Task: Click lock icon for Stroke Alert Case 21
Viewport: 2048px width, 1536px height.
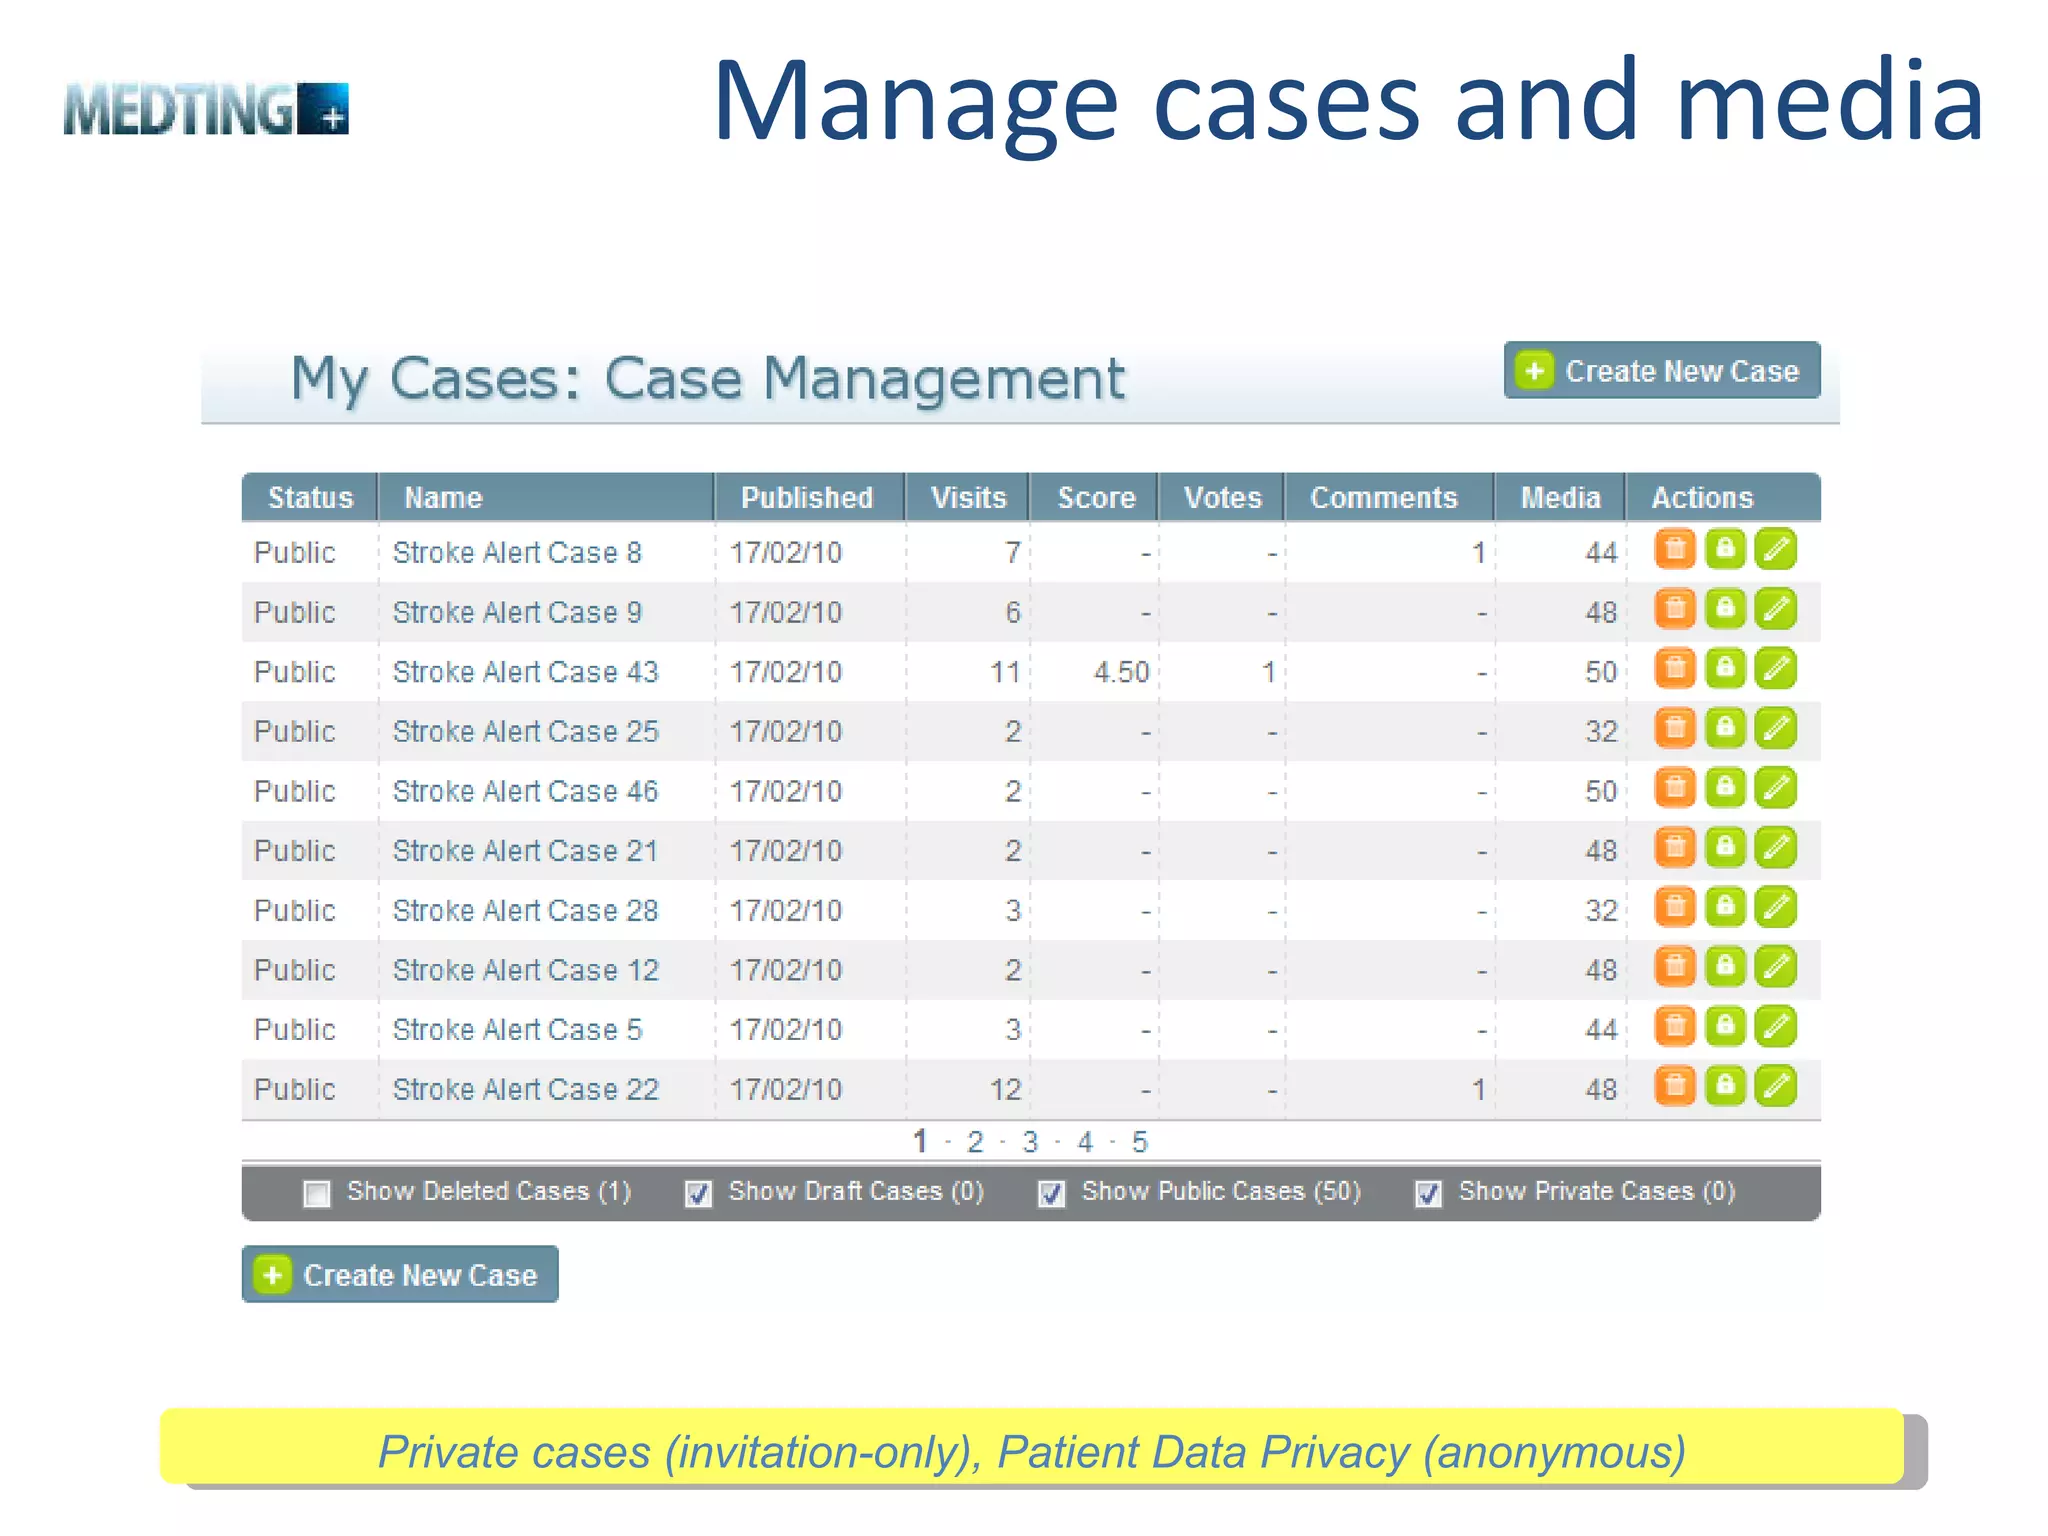Action: pos(1725,848)
